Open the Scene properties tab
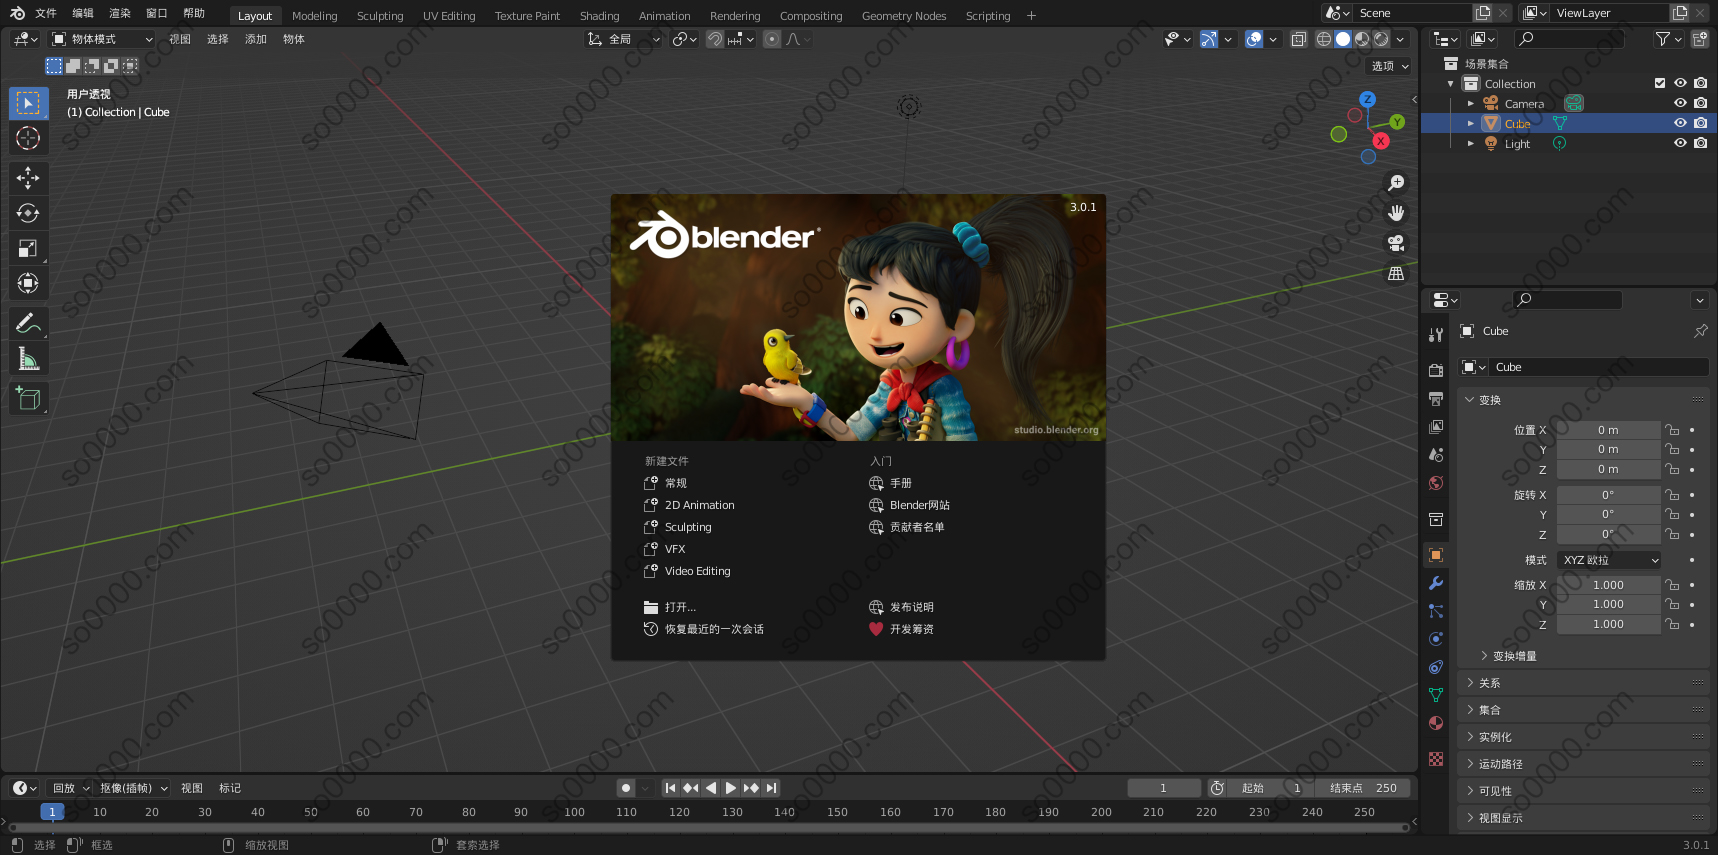Image resolution: width=1718 pixels, height=855 pixels. point(1436,455)
